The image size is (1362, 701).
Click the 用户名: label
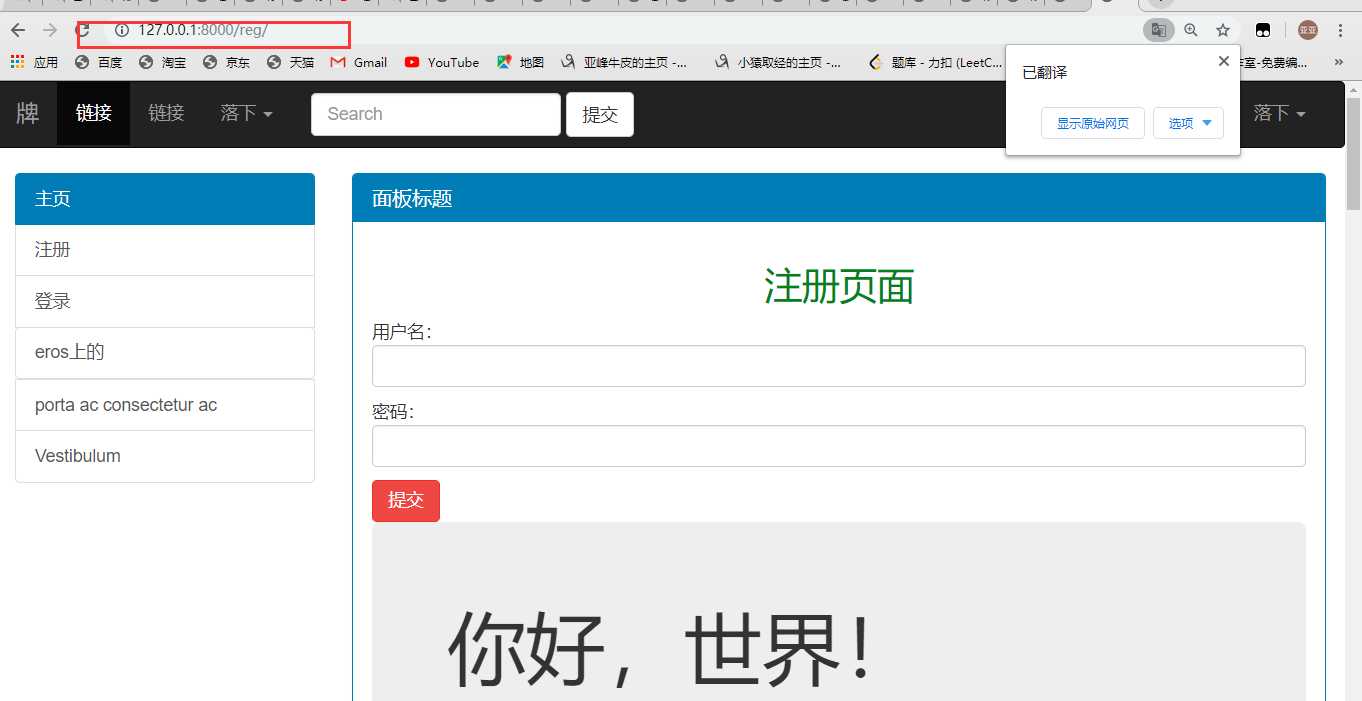point(402,332)
